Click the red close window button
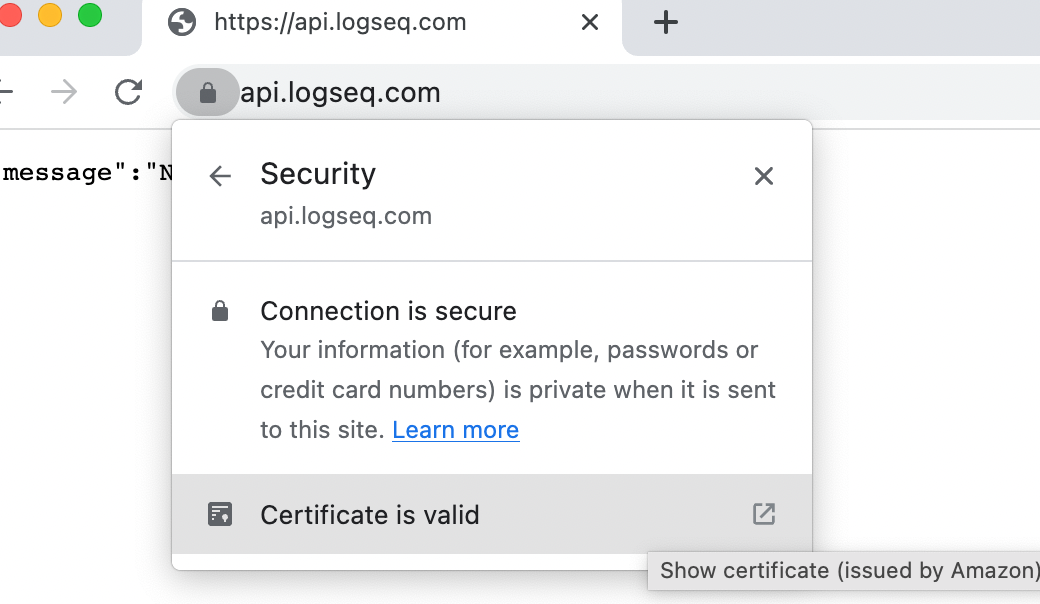1040x604 pixels. [11, 16]
